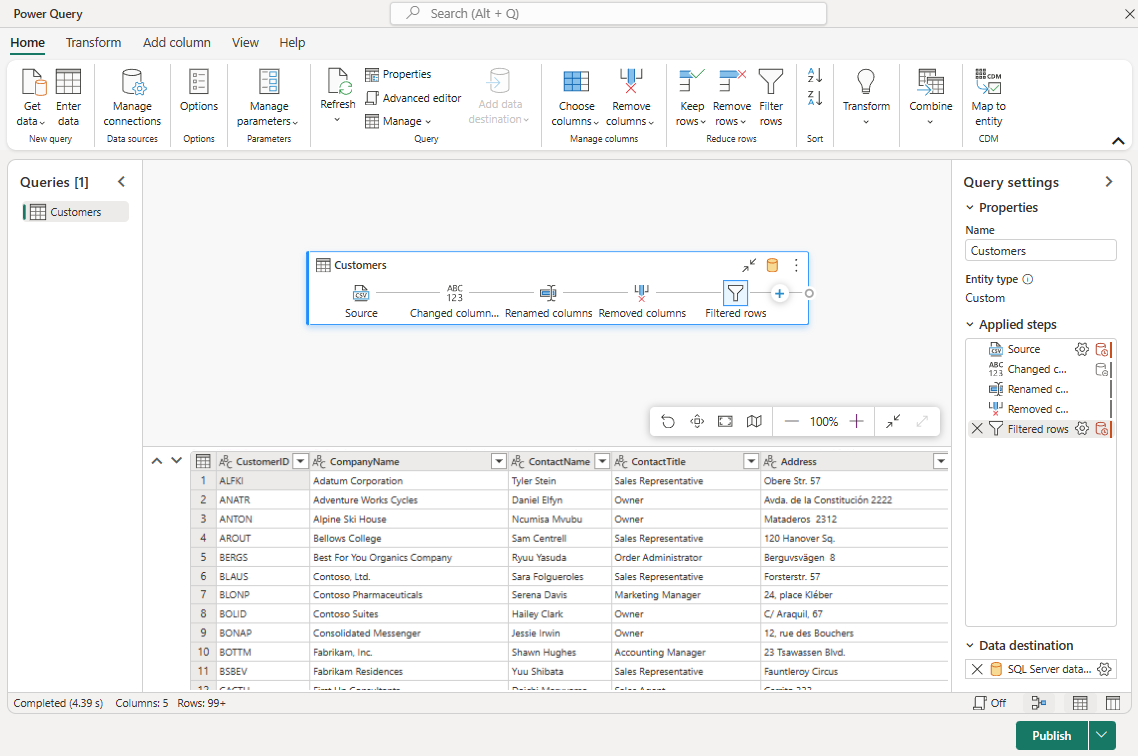Open the Publish split-button dropdown arrow

tap(1102, 735)
